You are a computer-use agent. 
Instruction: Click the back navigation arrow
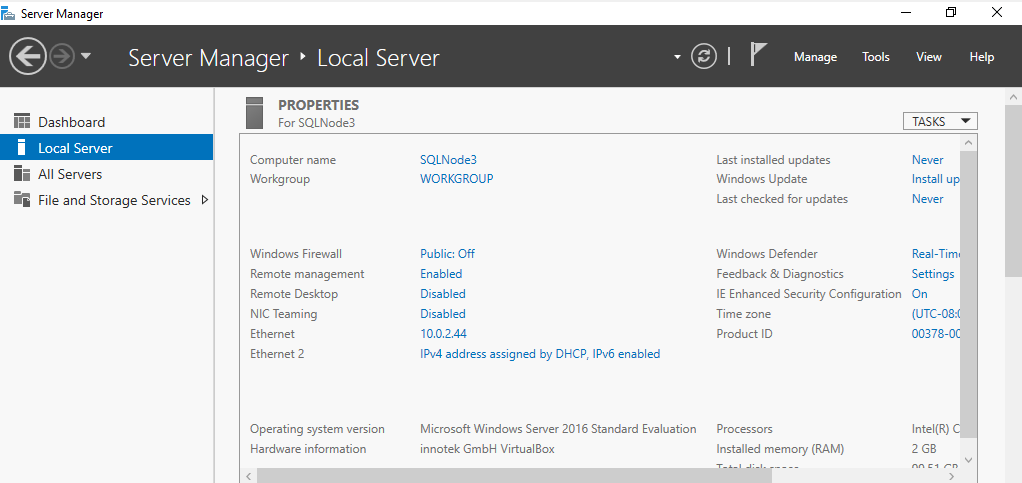pos(28,56)
